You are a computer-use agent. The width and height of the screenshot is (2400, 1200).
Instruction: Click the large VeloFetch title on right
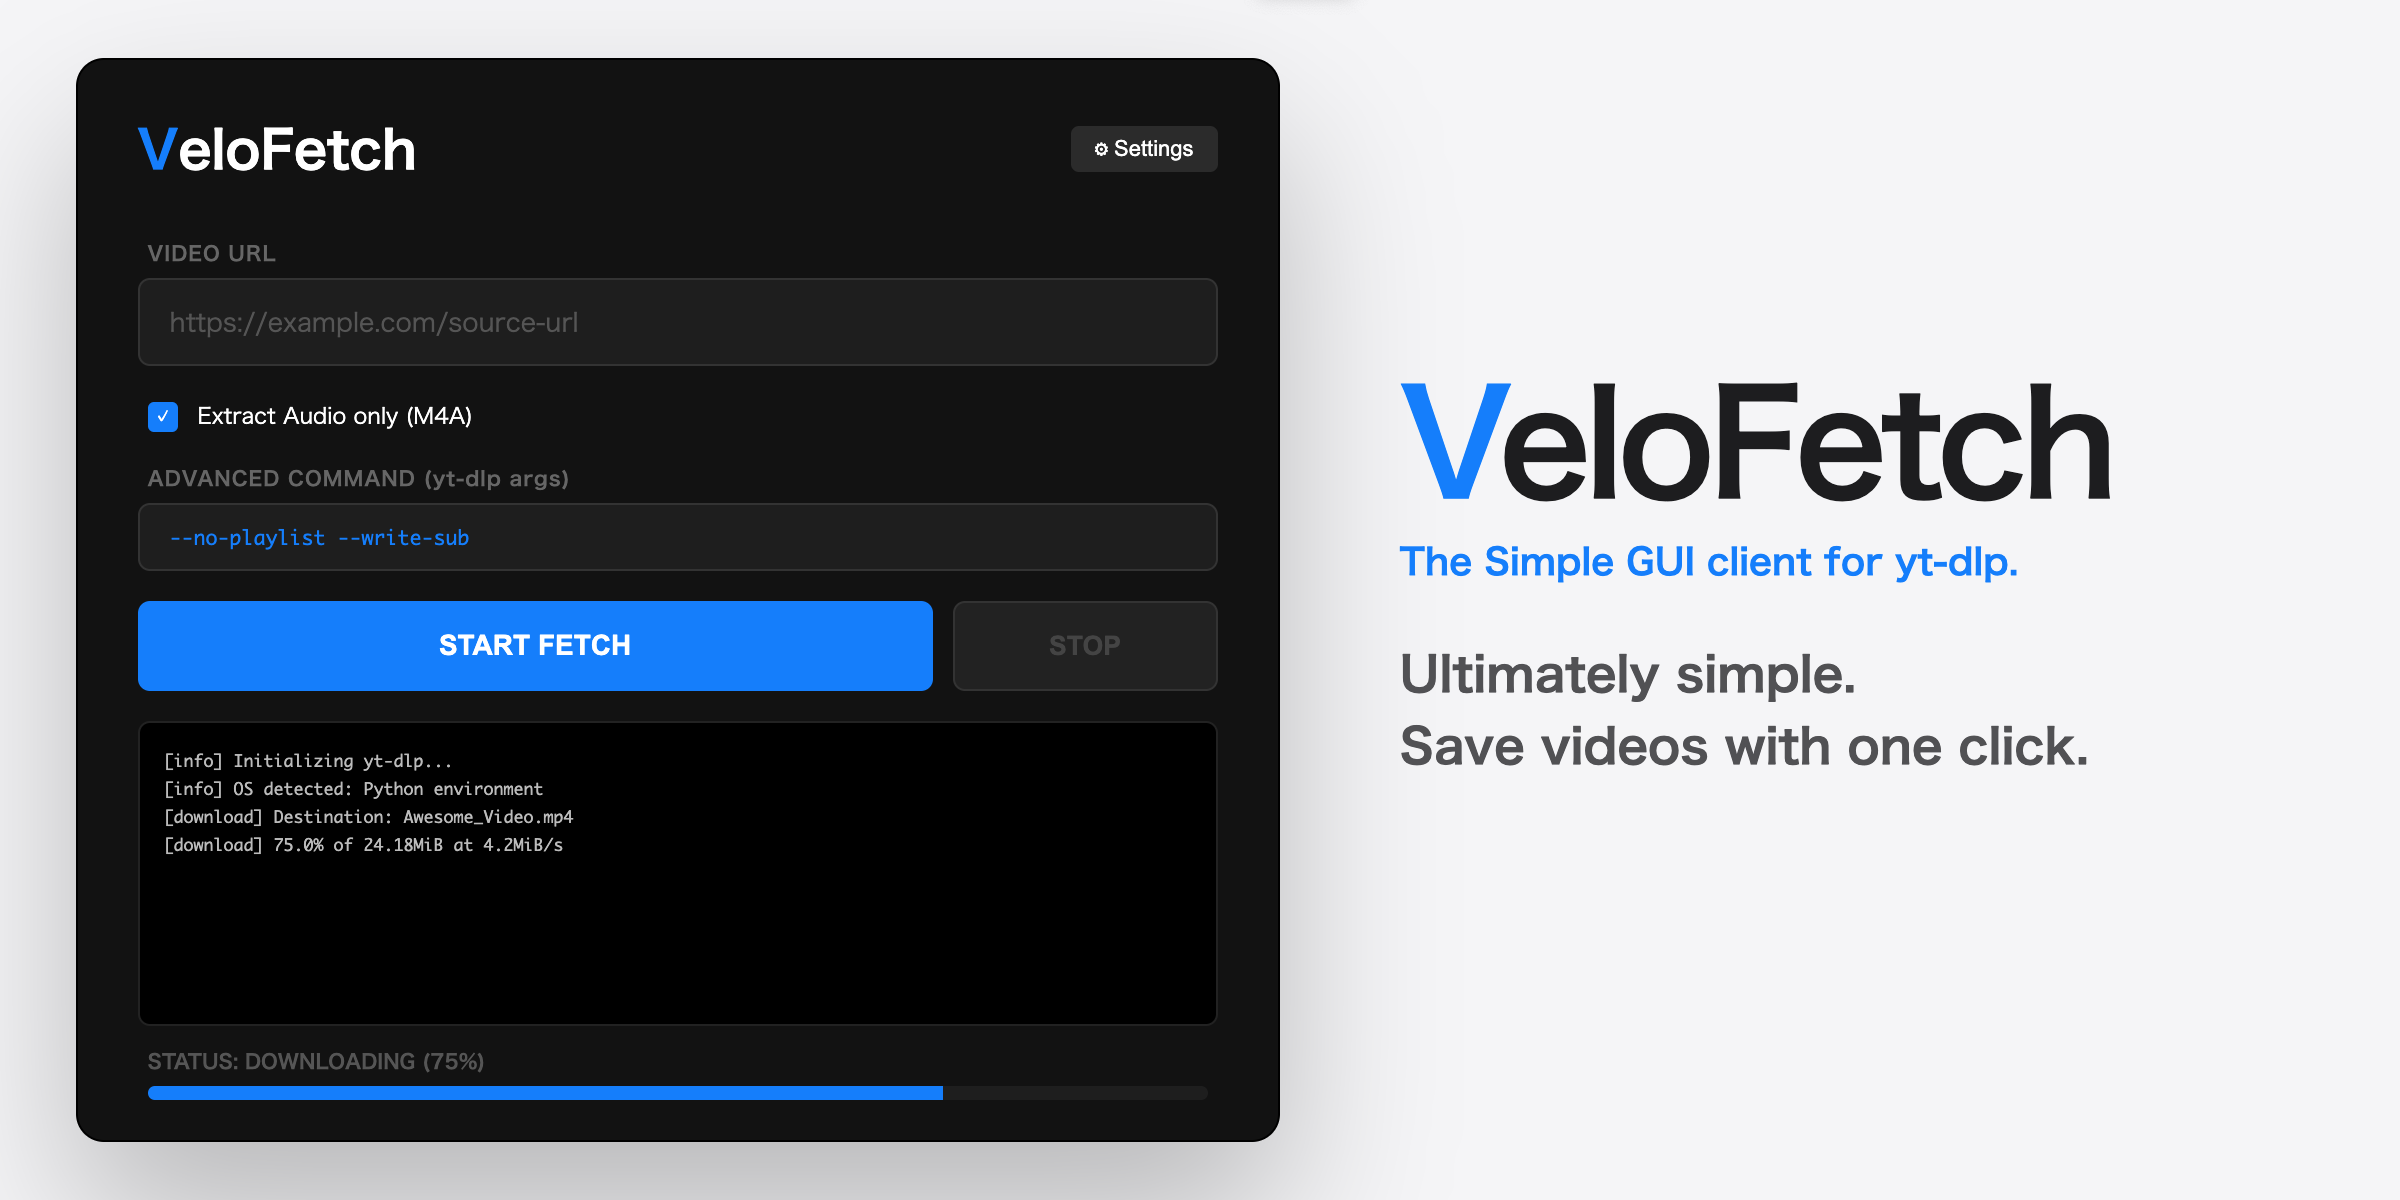[x=1755, y=442]
